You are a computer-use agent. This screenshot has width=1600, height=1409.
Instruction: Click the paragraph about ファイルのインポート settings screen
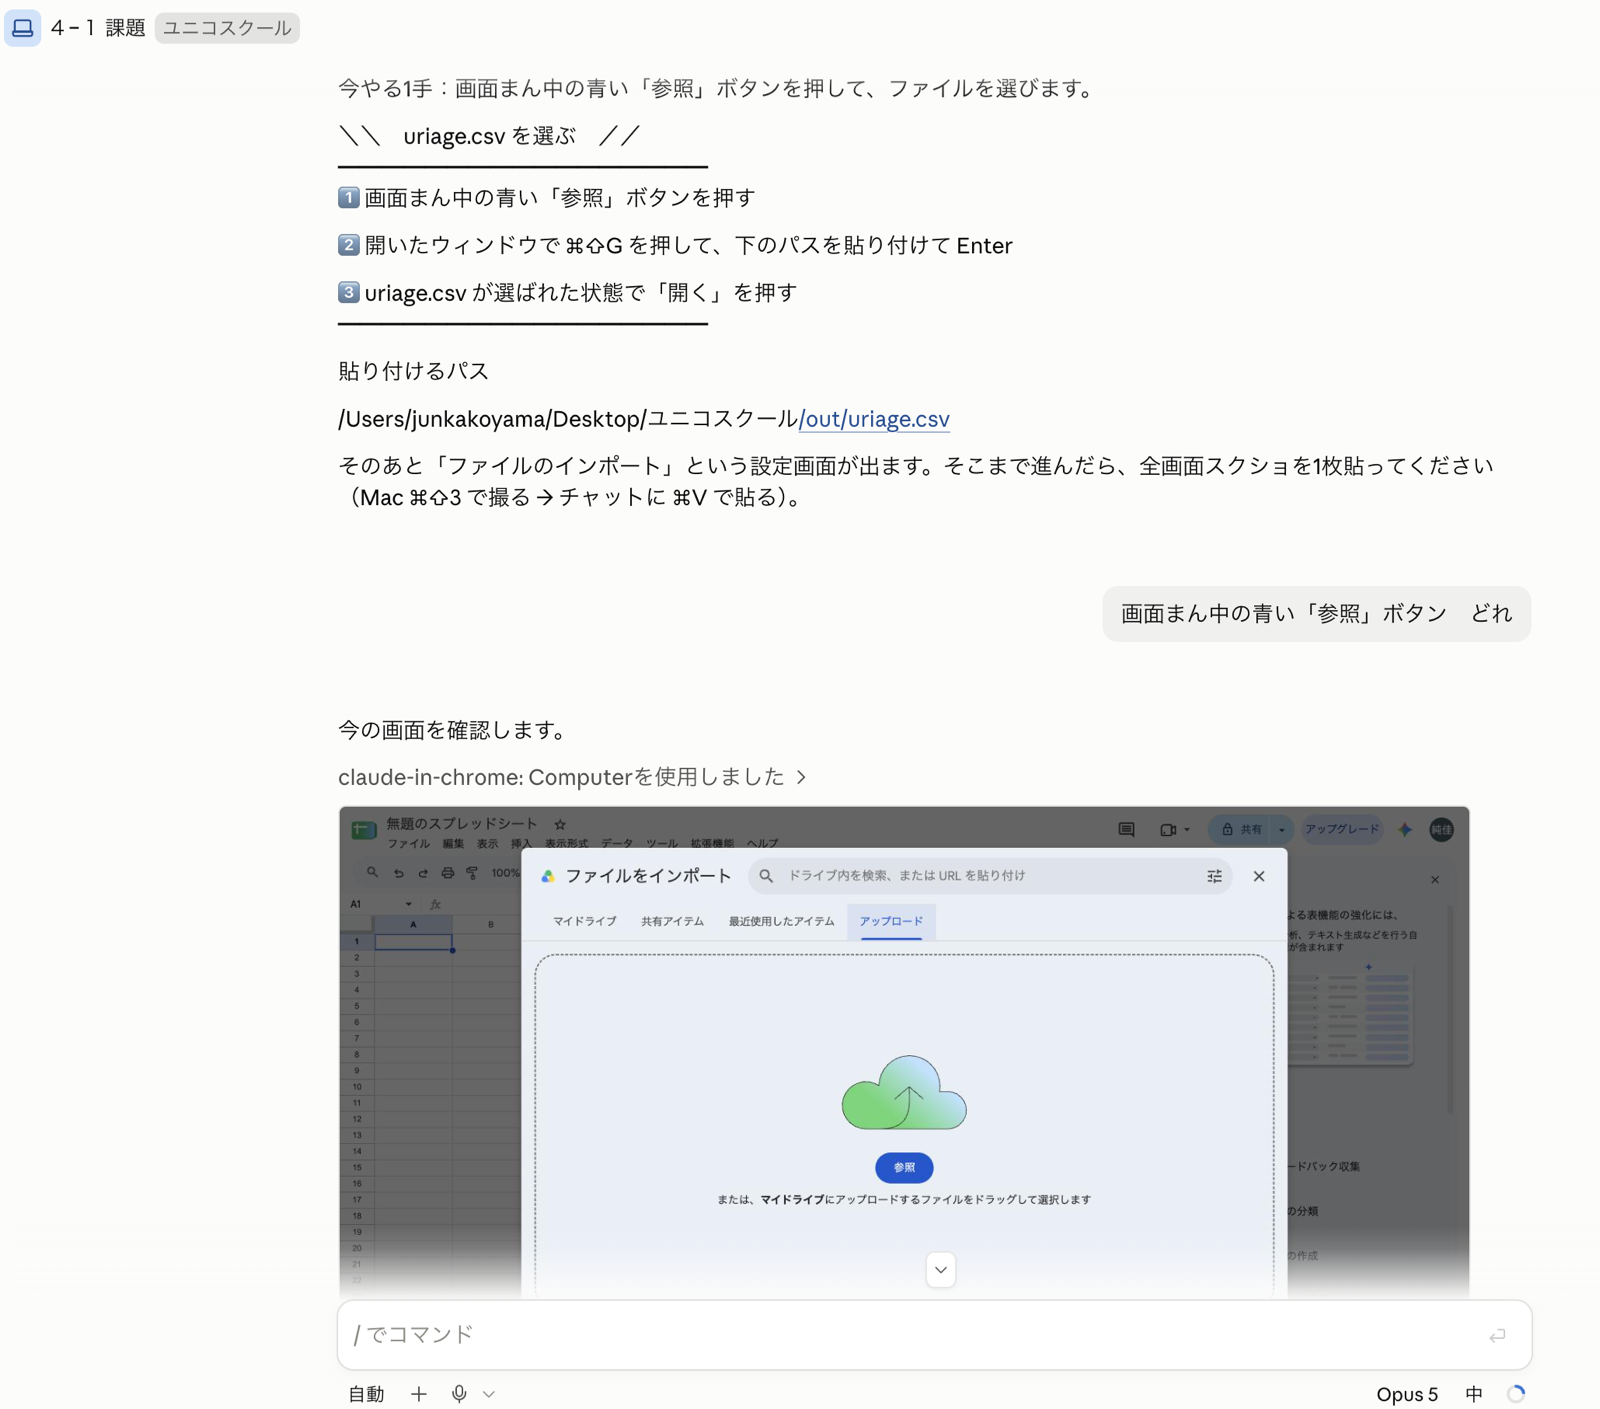(x=916, y=481)
